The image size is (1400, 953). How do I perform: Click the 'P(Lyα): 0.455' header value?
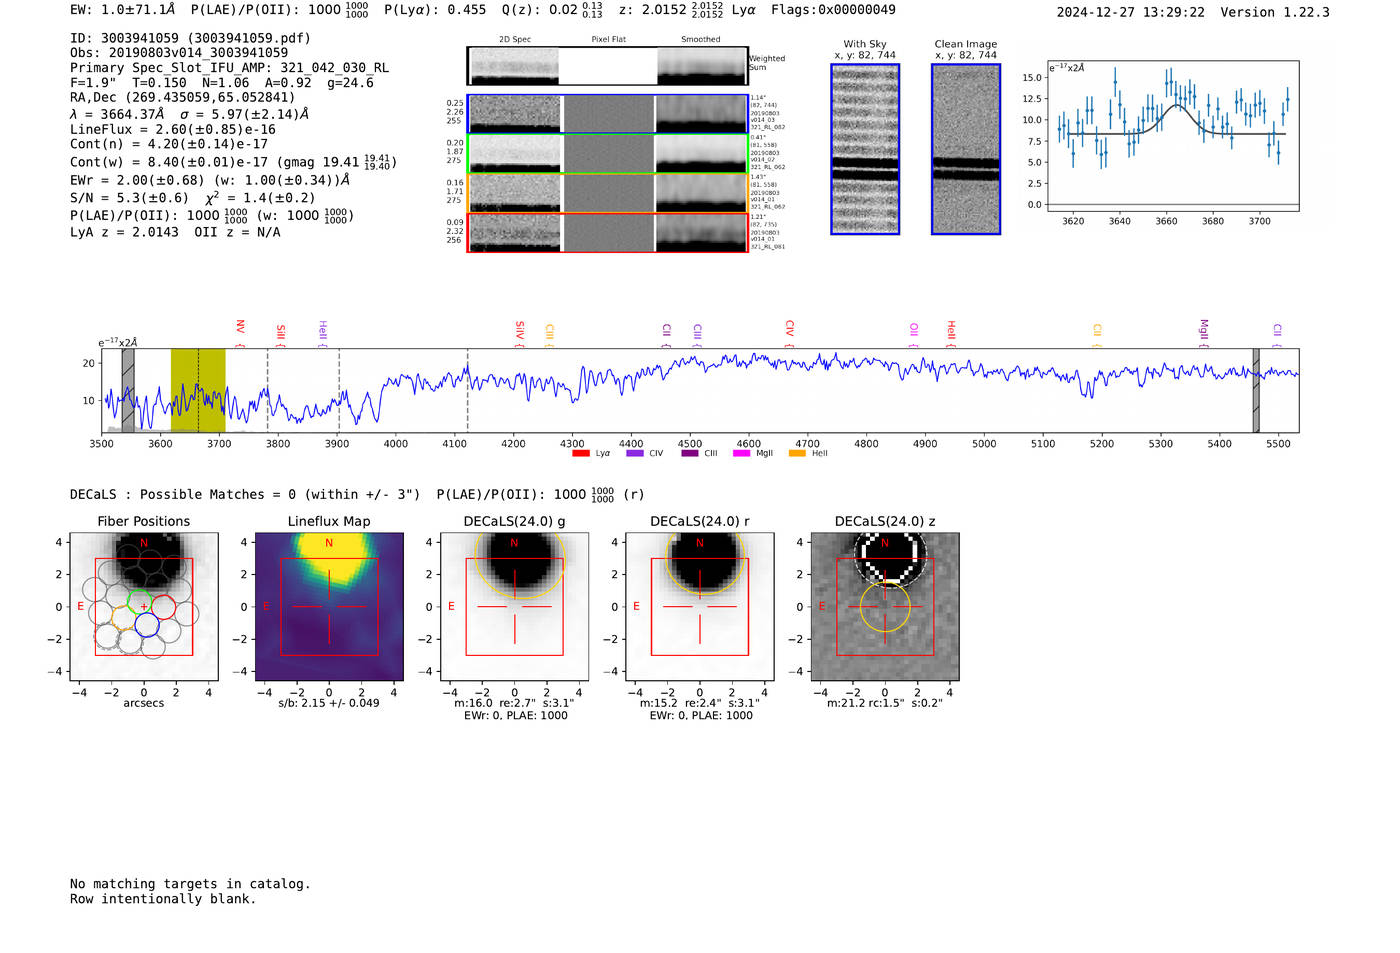click(x=438, y=9)
